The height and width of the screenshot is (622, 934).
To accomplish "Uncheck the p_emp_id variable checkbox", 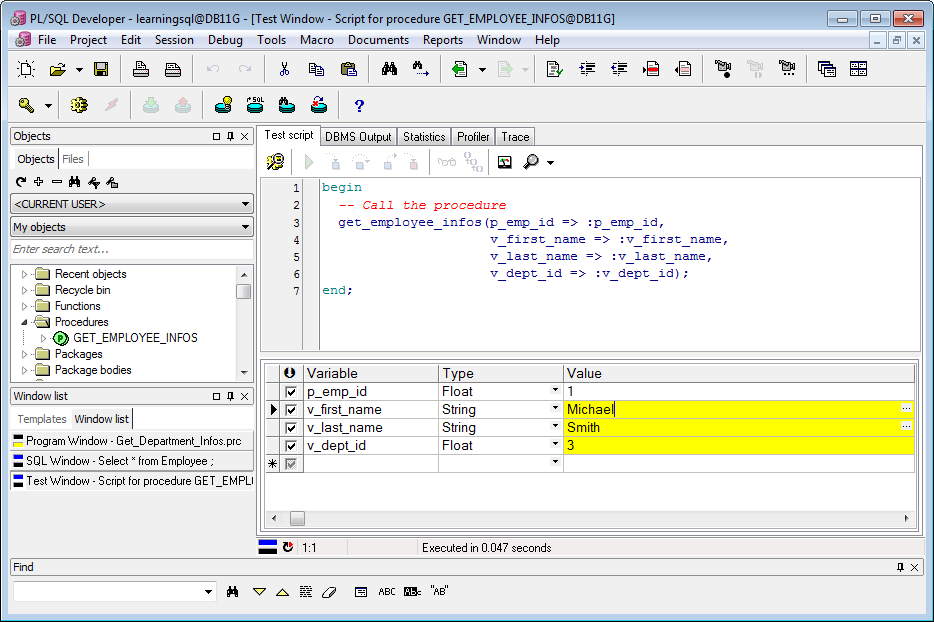I will pyautogui.click(x=291, y=392).
